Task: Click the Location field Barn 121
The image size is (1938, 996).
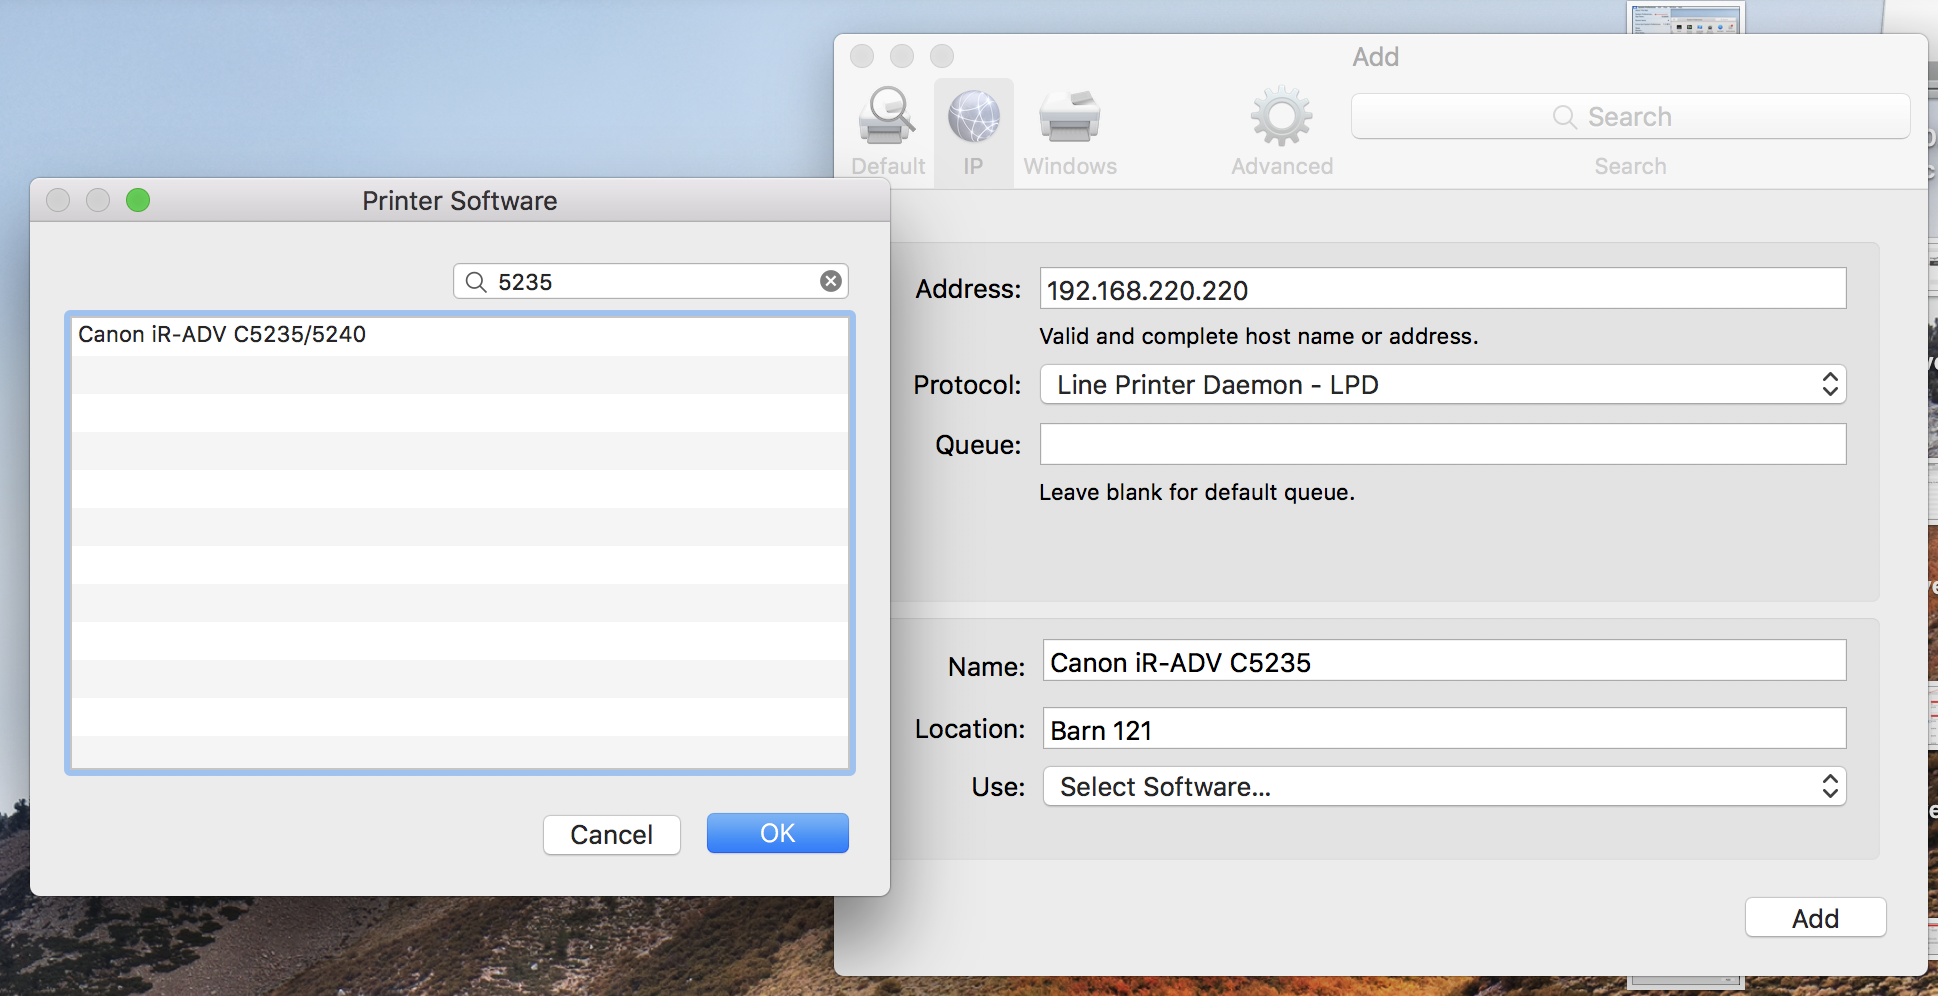Action: (x=1444, y=729)
